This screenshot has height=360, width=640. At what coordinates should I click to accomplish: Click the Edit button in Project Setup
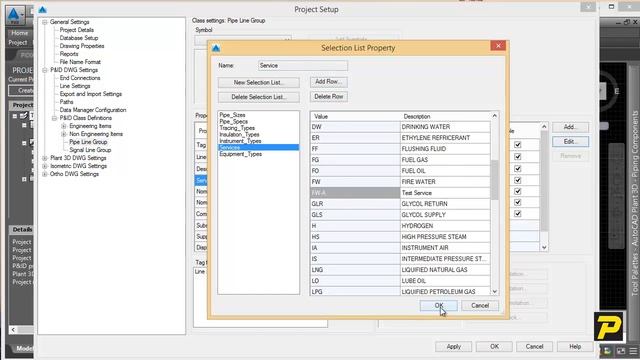click(x=570, y=142)
